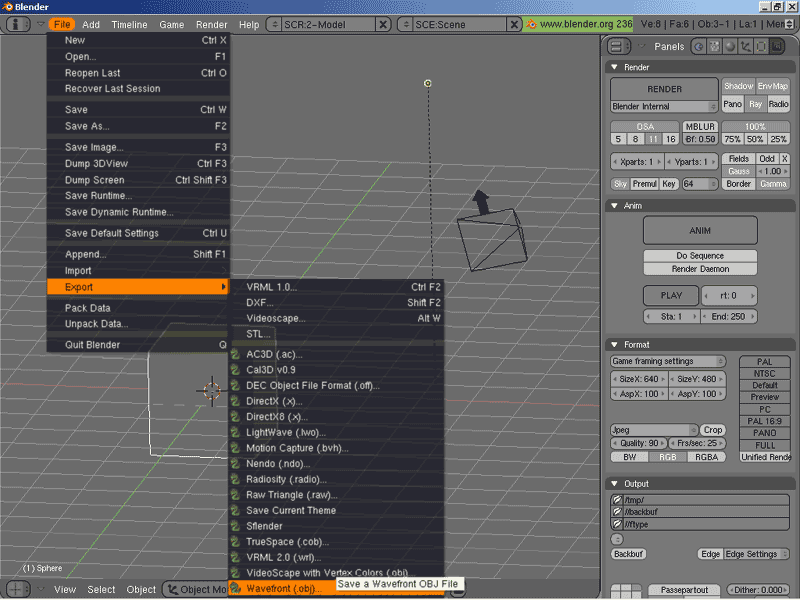This screenshot has height=600, width=800.
Task: Select the Editing square context icon
Action: point(761,46)
